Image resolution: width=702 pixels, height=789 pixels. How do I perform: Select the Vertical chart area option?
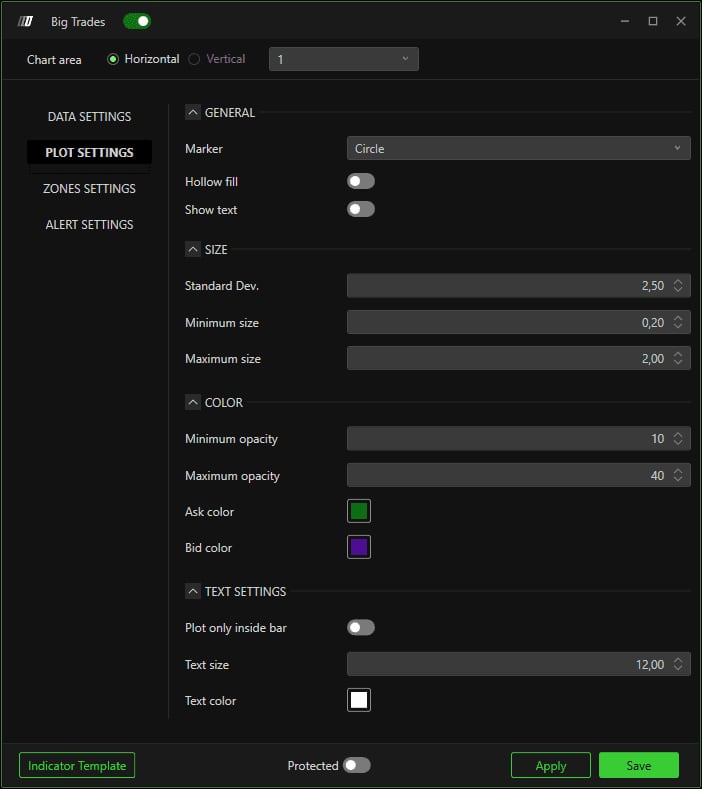coord(194,59)
